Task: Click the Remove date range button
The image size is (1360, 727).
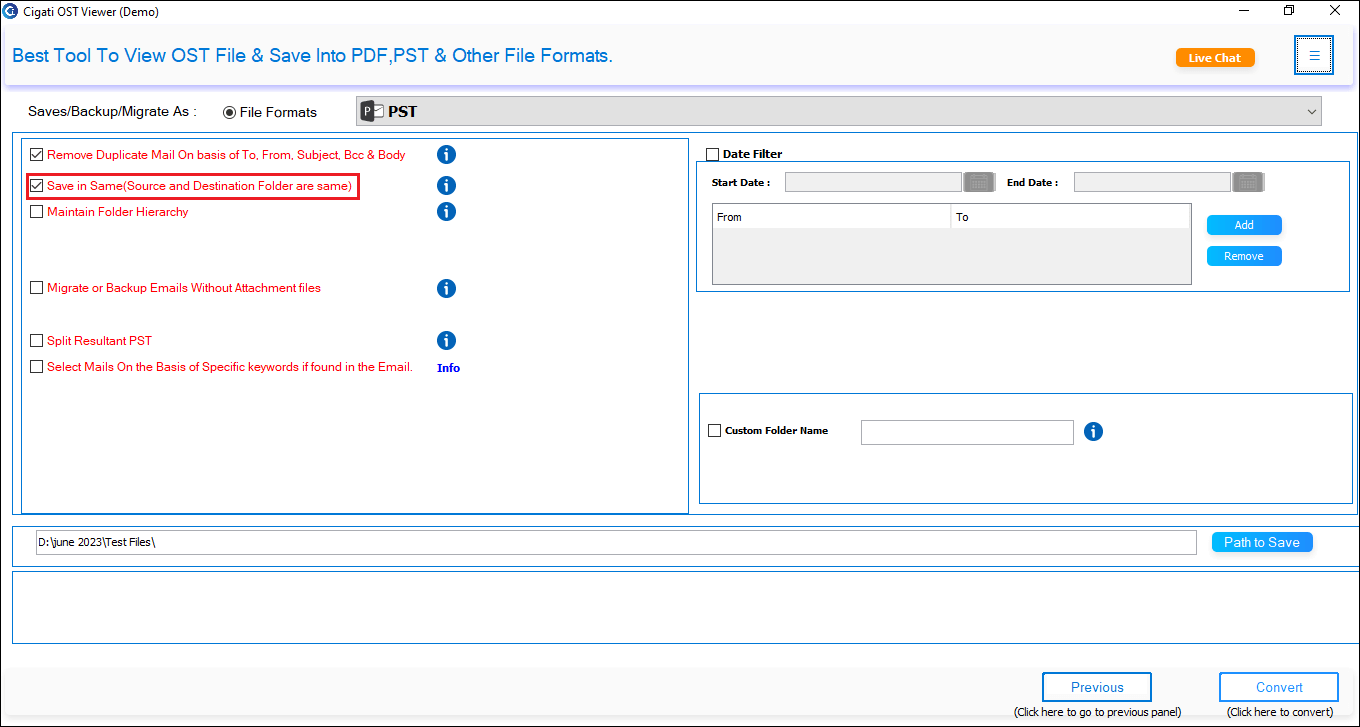Action: [1244, 256]
